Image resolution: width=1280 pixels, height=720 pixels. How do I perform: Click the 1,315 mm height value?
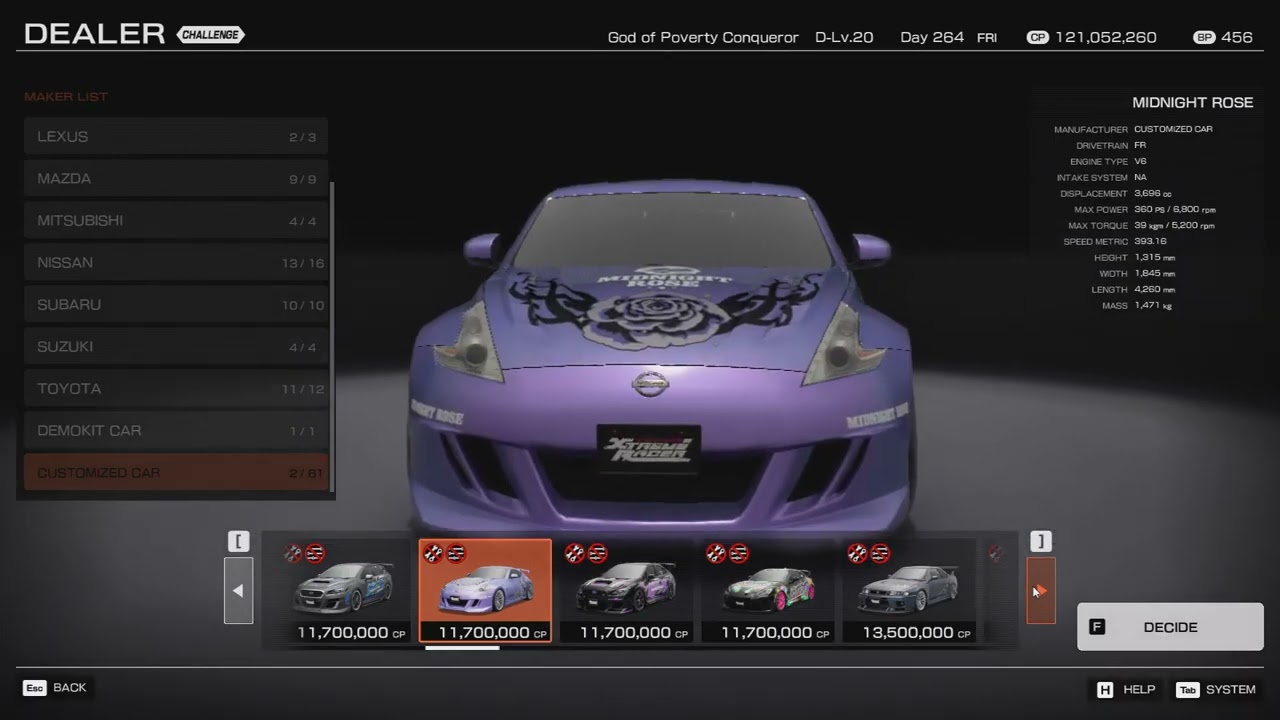pyautogui.click(x=1155, y=258)
